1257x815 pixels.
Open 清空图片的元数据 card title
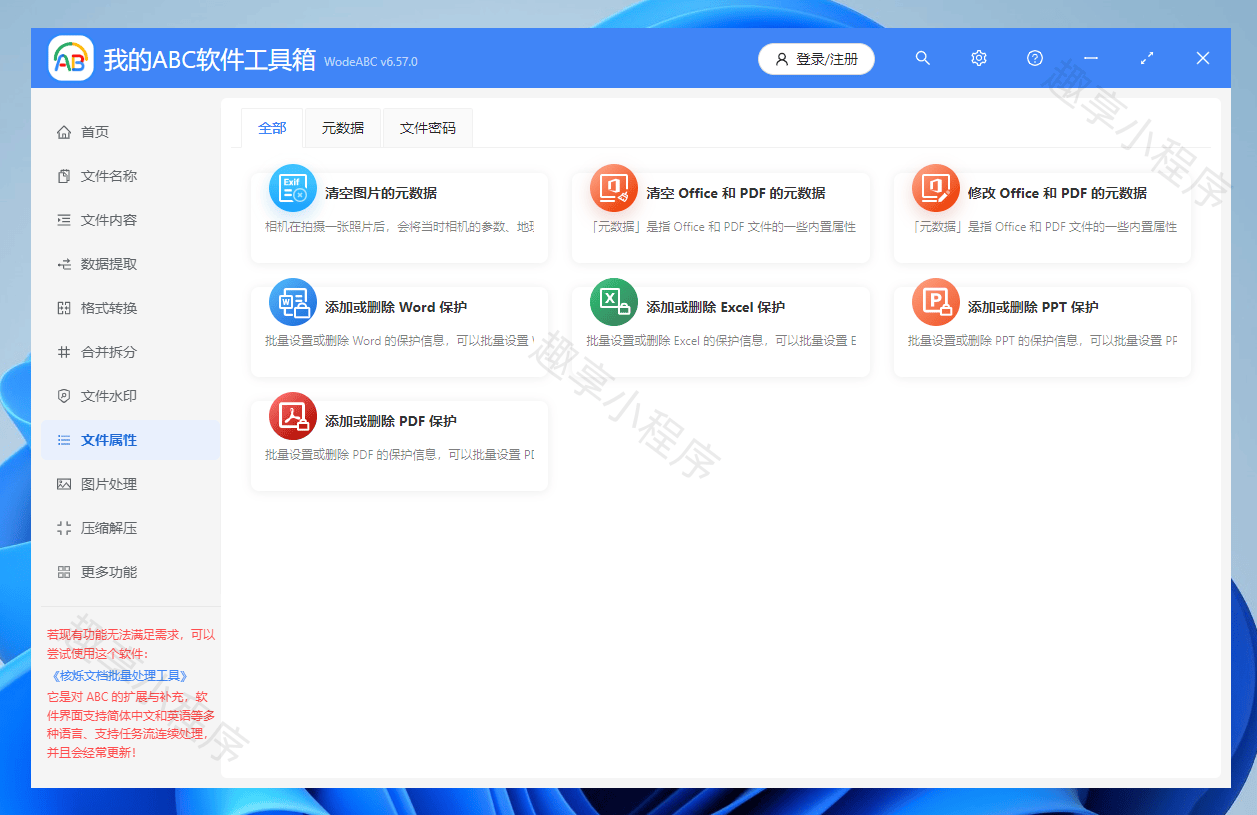click(381, 193)
